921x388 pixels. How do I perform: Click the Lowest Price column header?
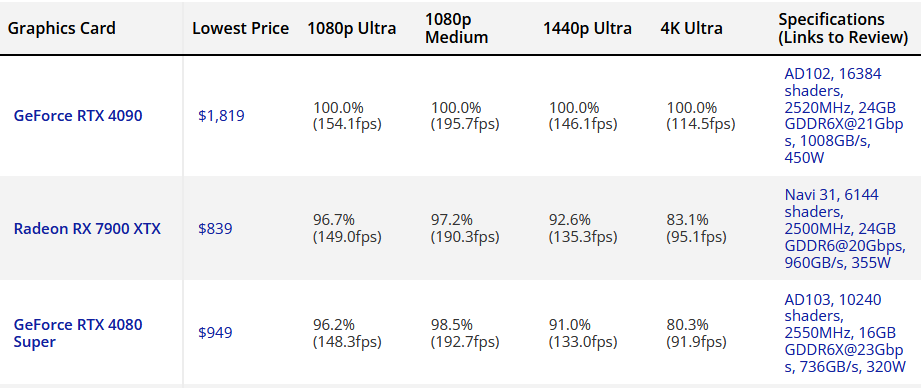[241, 28]
